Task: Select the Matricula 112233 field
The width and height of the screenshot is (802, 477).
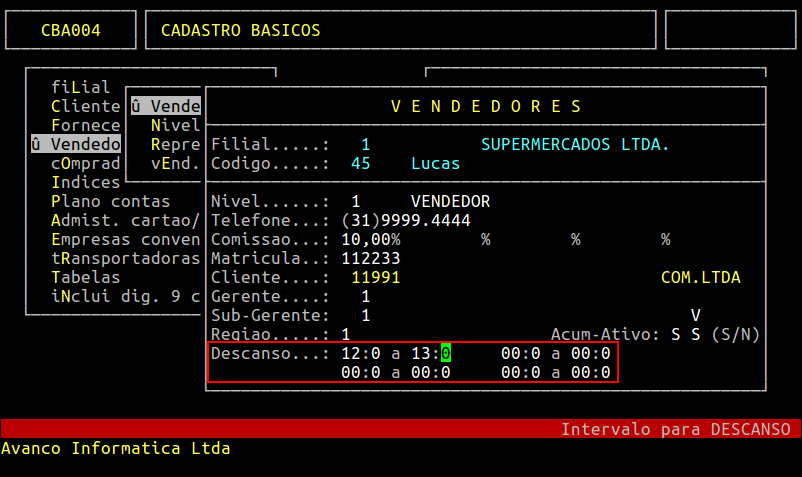Action: pyautogui.click(x=371, y=258)
